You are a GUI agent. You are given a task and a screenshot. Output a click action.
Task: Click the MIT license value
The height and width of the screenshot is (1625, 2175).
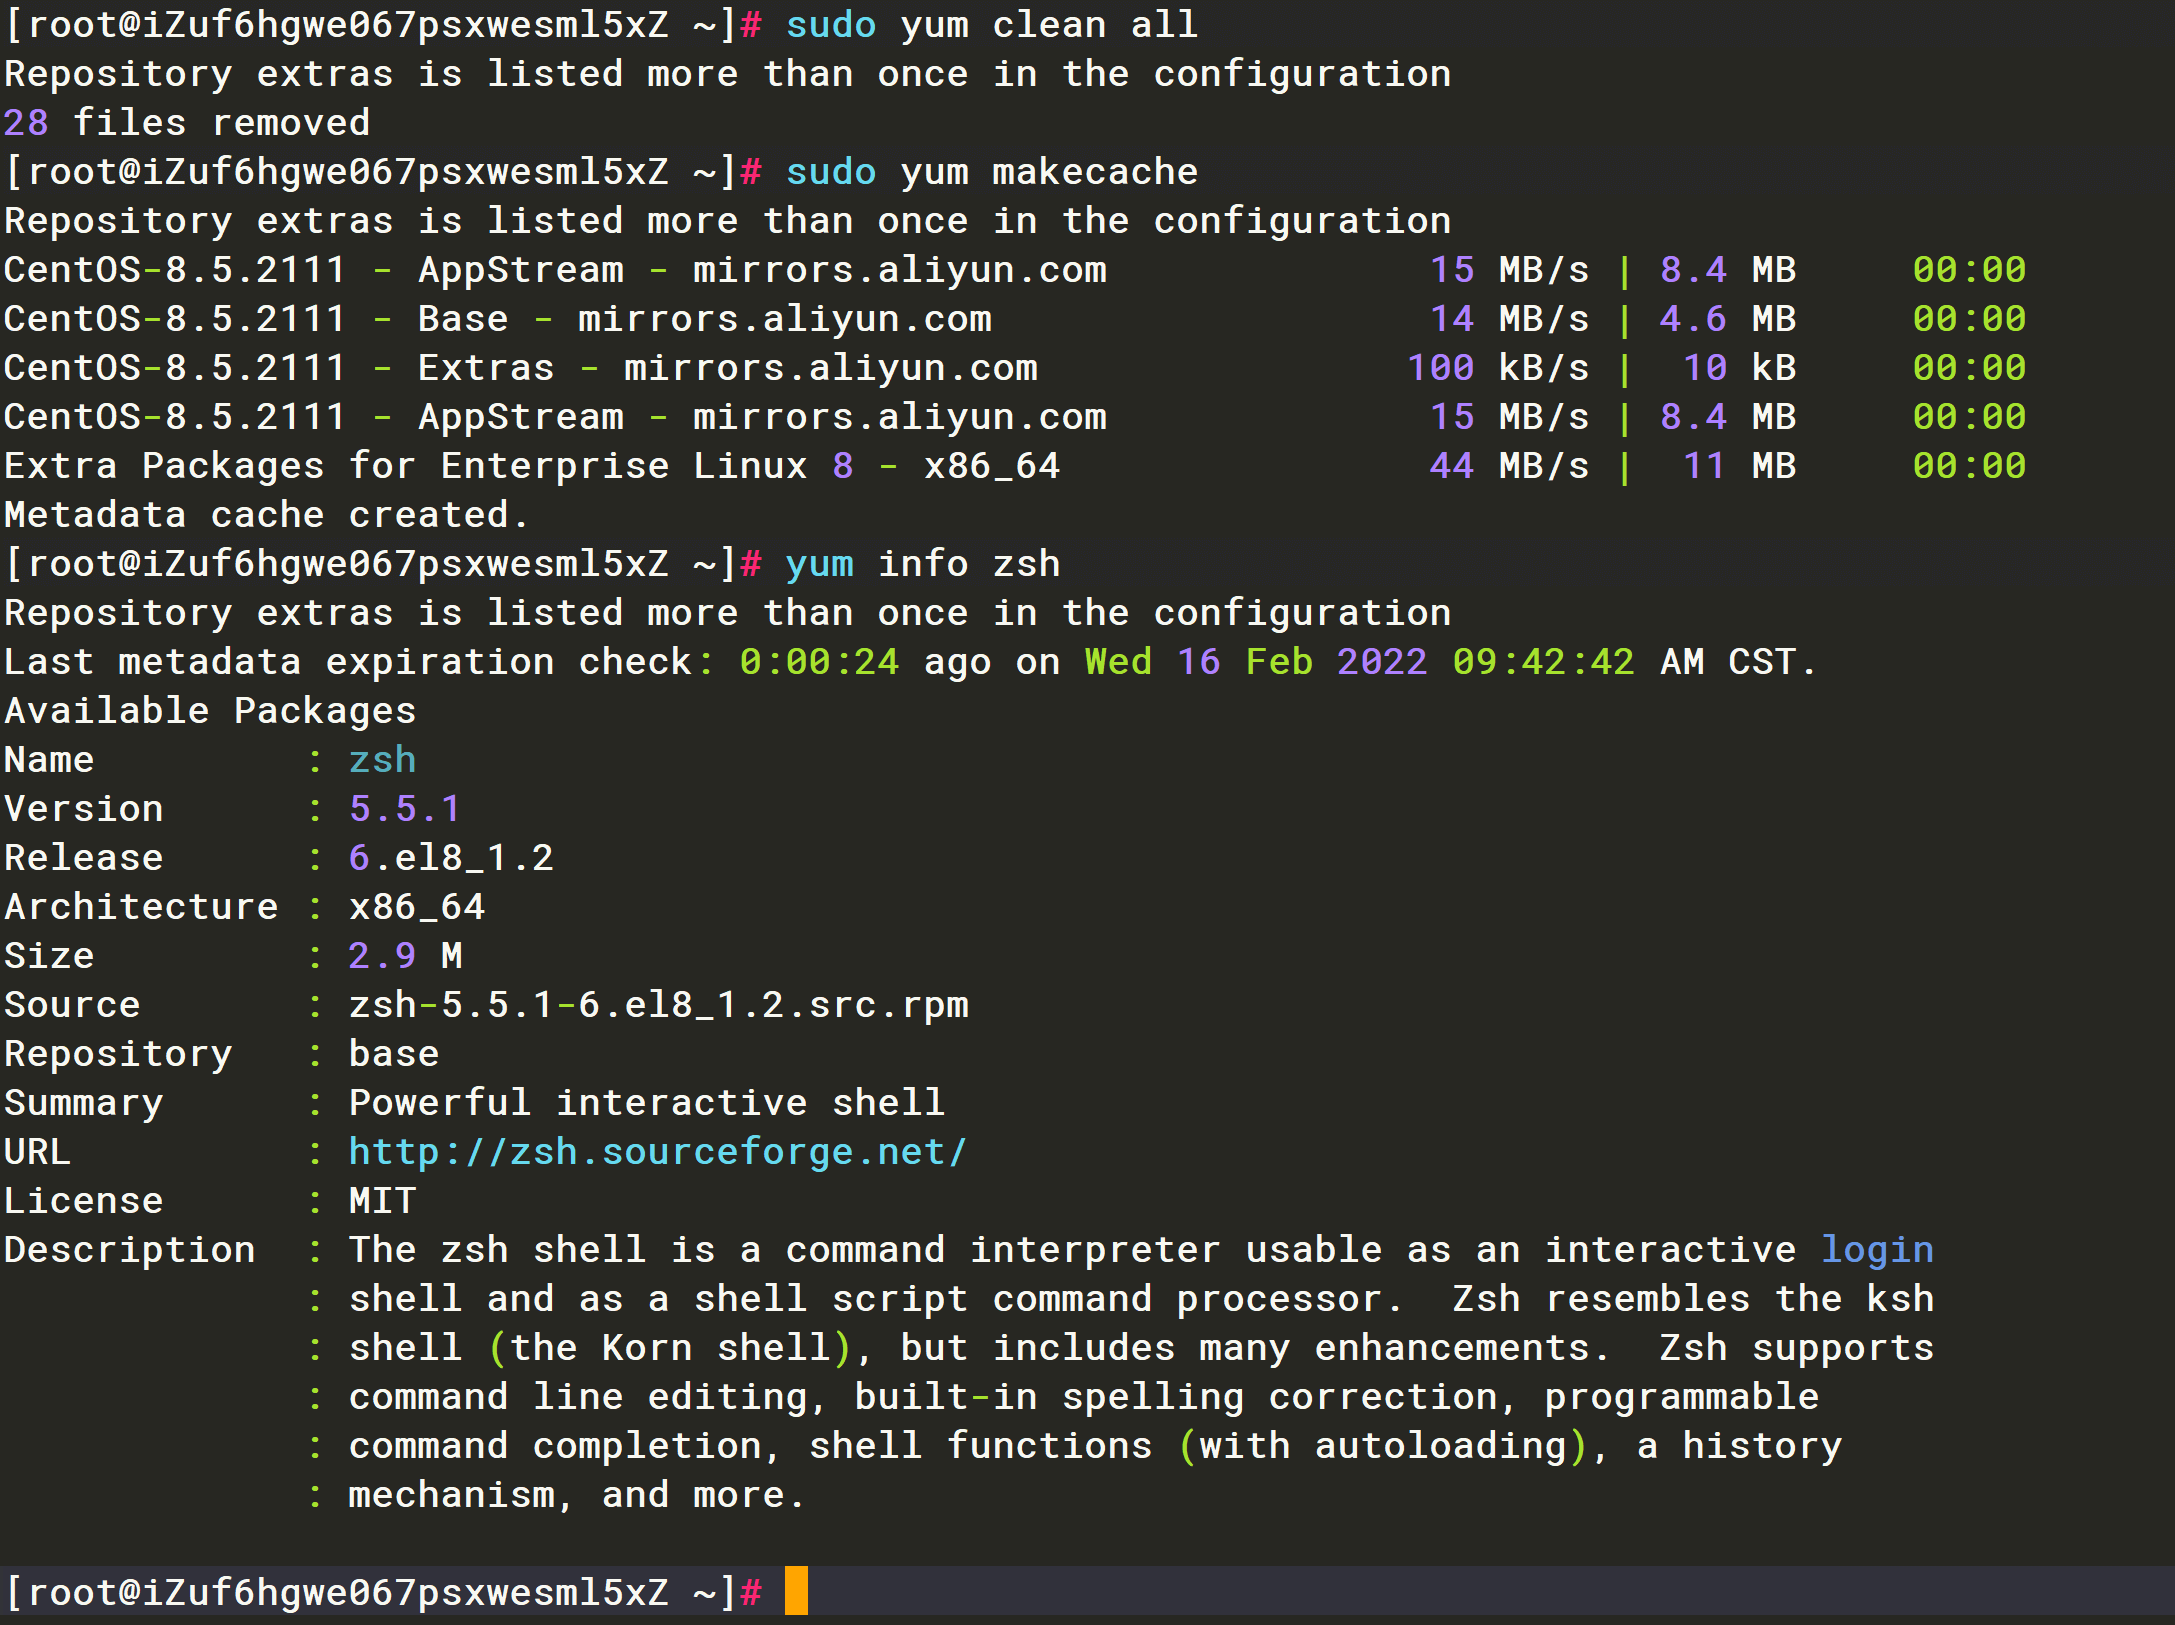click(382, 1201)
